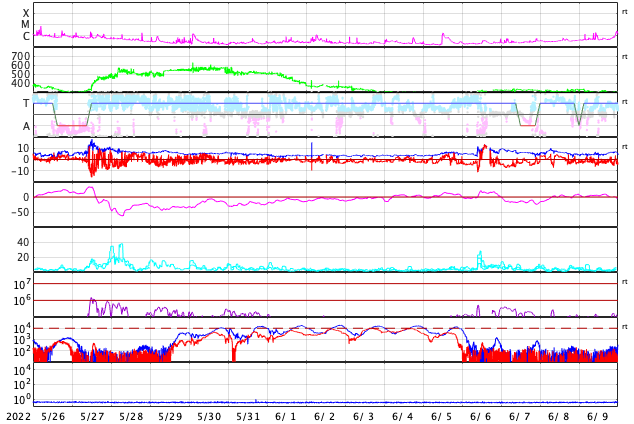Click the -10 axis value
Viewport: 634px width, 424px height.
click(x=20, y=171)
